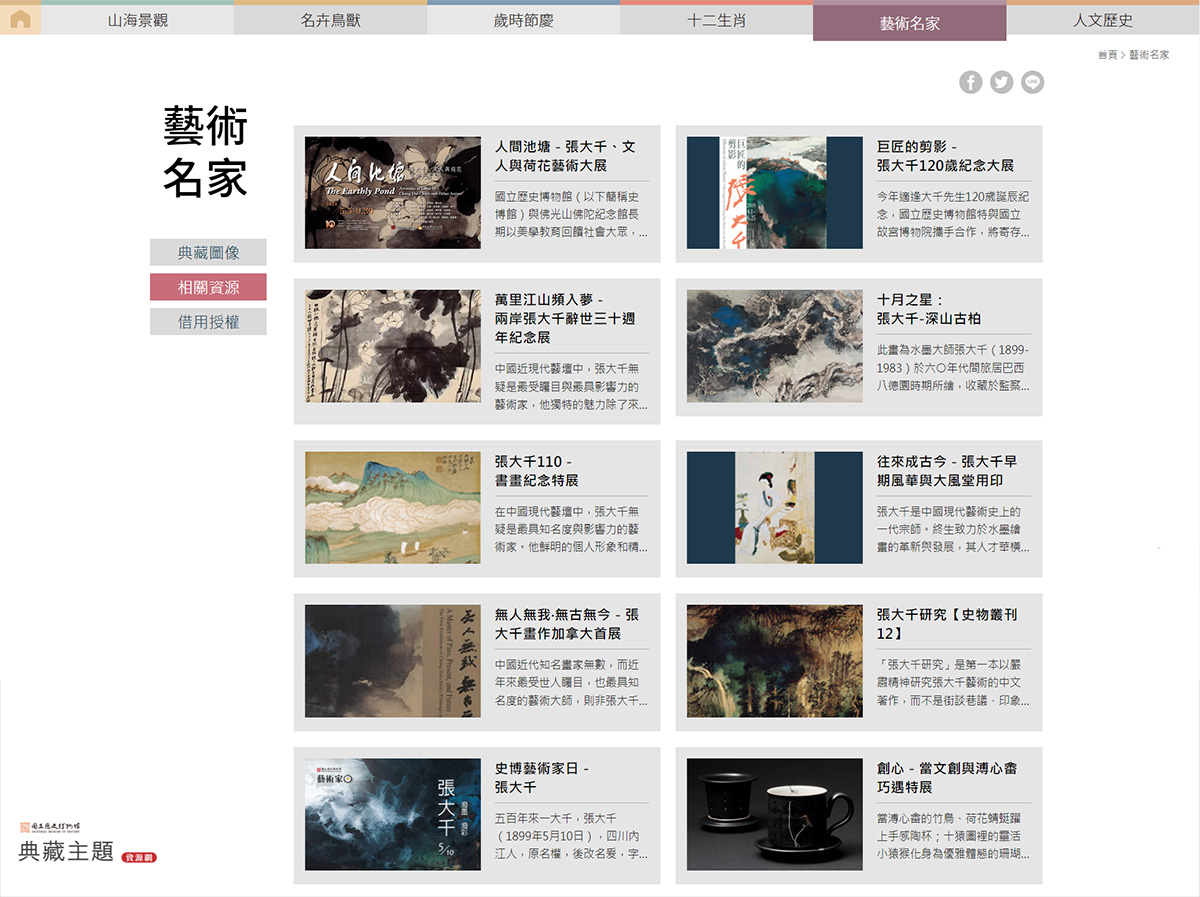Click the 首頁 breadcrumb link
The width and height of the screenshot is (1200, 897).
coord(1107,55)
